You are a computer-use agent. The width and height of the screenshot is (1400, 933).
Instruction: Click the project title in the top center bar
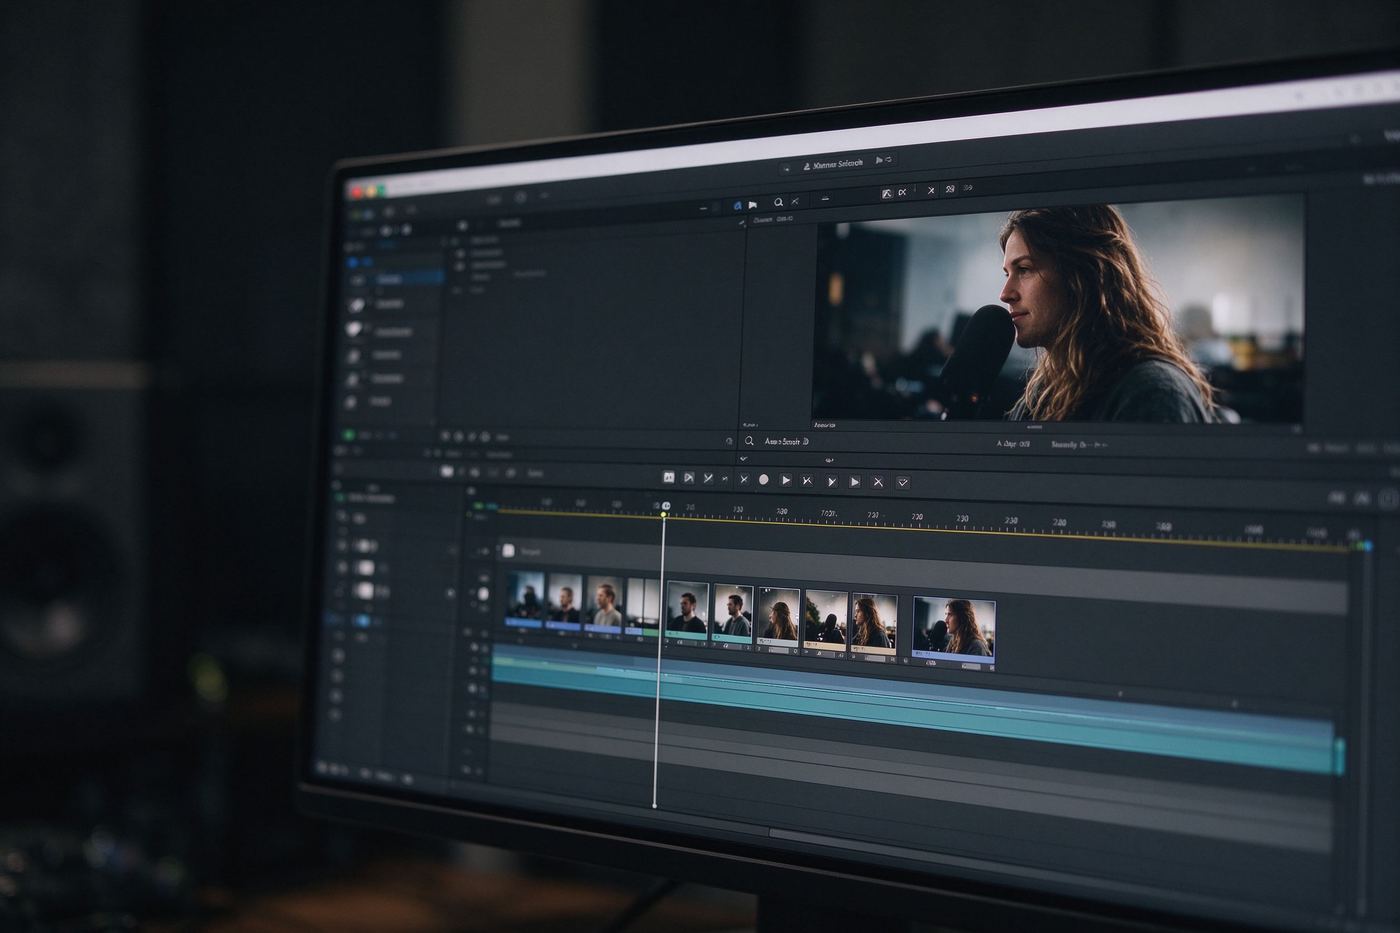pyautogui.click(x=837, y=164)
